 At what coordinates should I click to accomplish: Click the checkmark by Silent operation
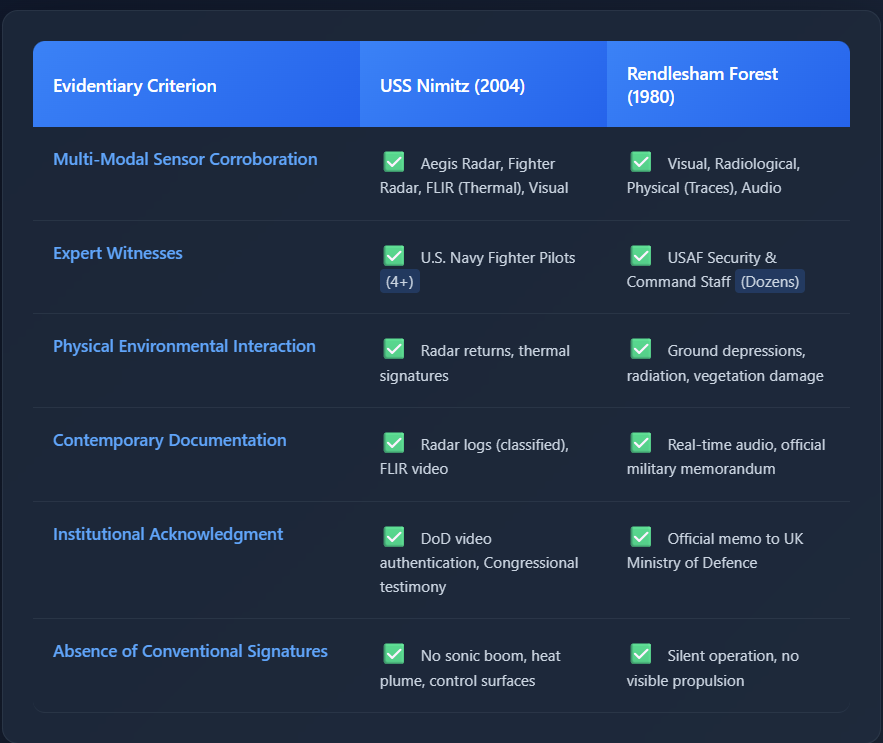tap(641, 654)
